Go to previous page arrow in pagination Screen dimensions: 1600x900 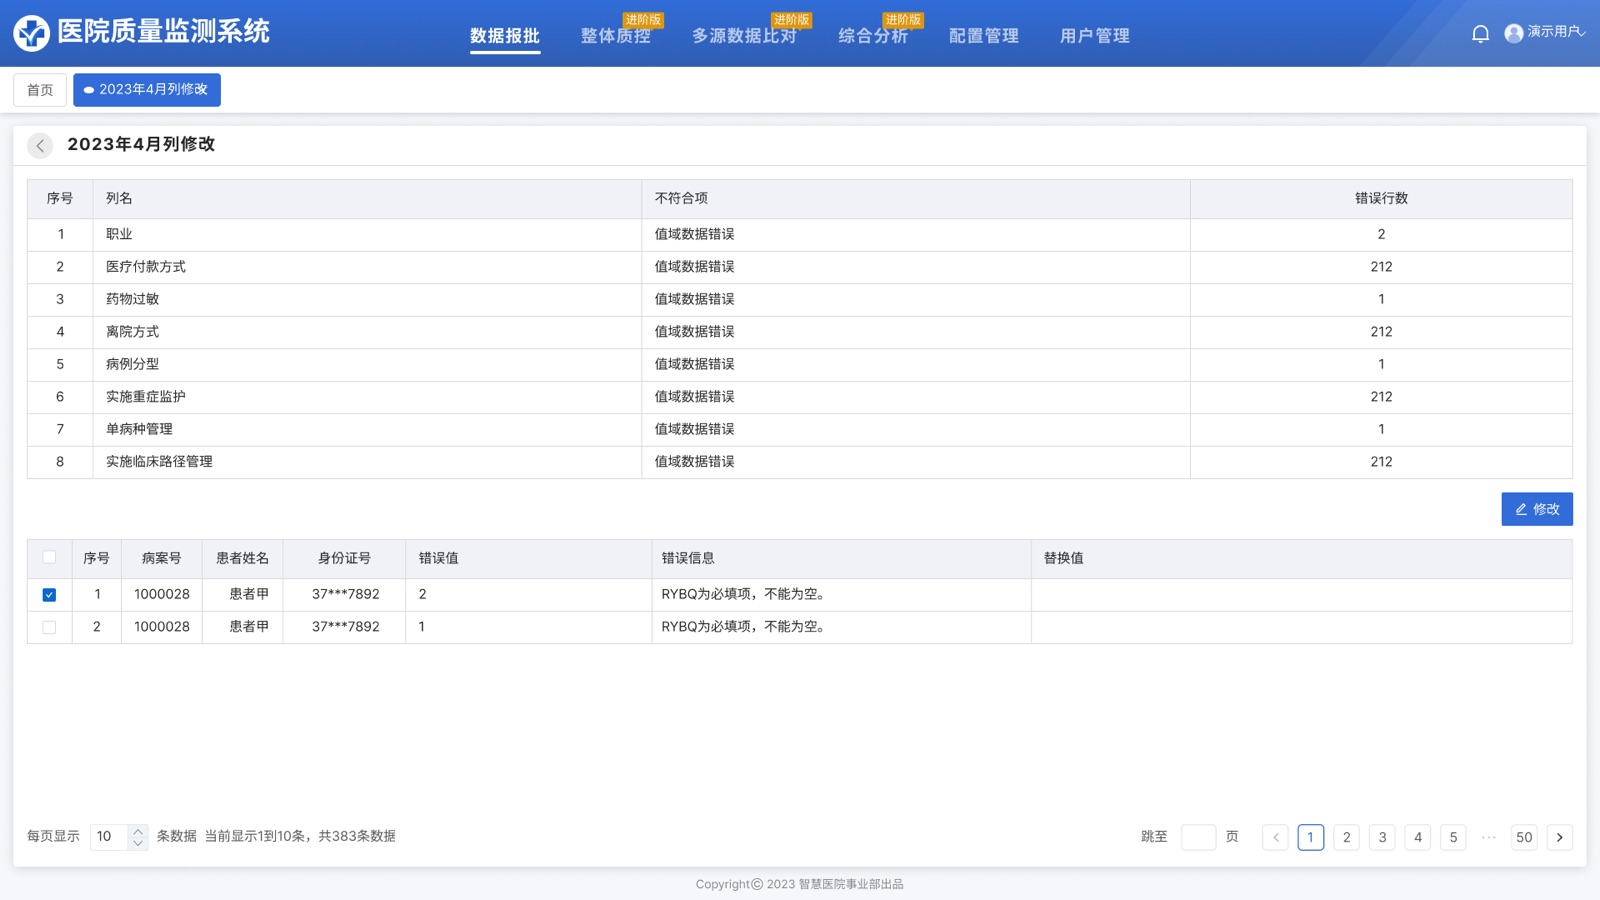pos(1275,837)
